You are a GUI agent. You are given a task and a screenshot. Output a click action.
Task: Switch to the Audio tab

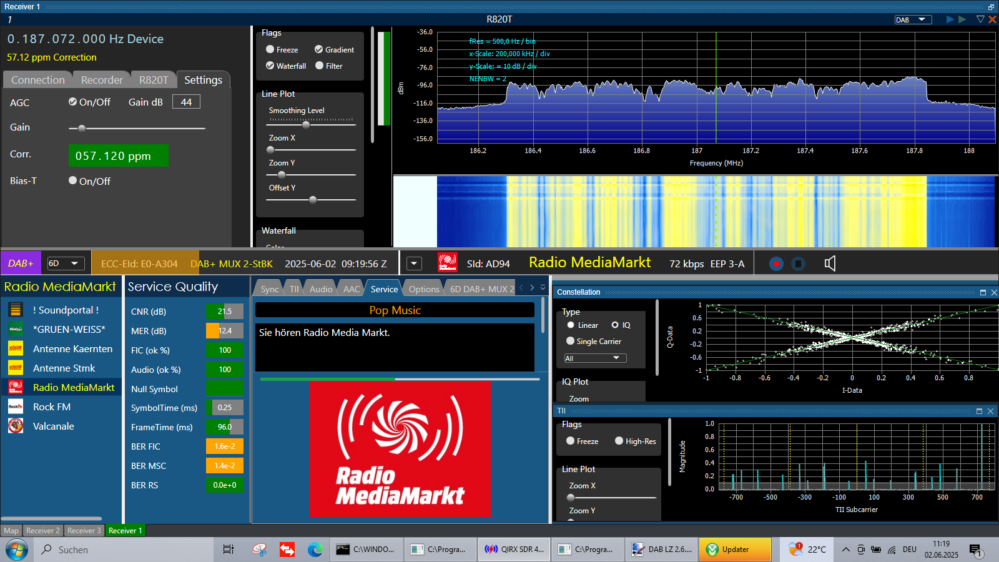320,289
